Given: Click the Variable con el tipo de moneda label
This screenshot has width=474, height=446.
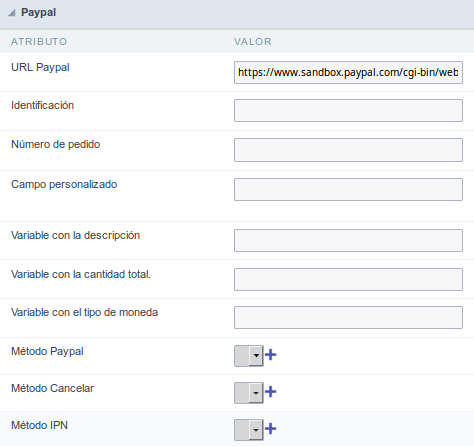Looking at the screenshot, I should coord(85,312).
